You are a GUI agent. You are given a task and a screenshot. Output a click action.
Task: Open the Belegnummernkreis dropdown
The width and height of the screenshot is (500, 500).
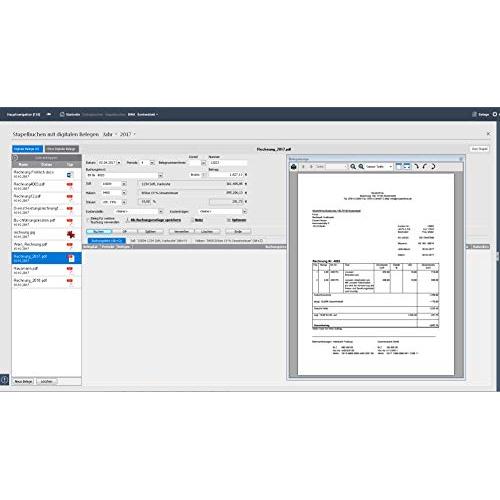click(203, 163)
